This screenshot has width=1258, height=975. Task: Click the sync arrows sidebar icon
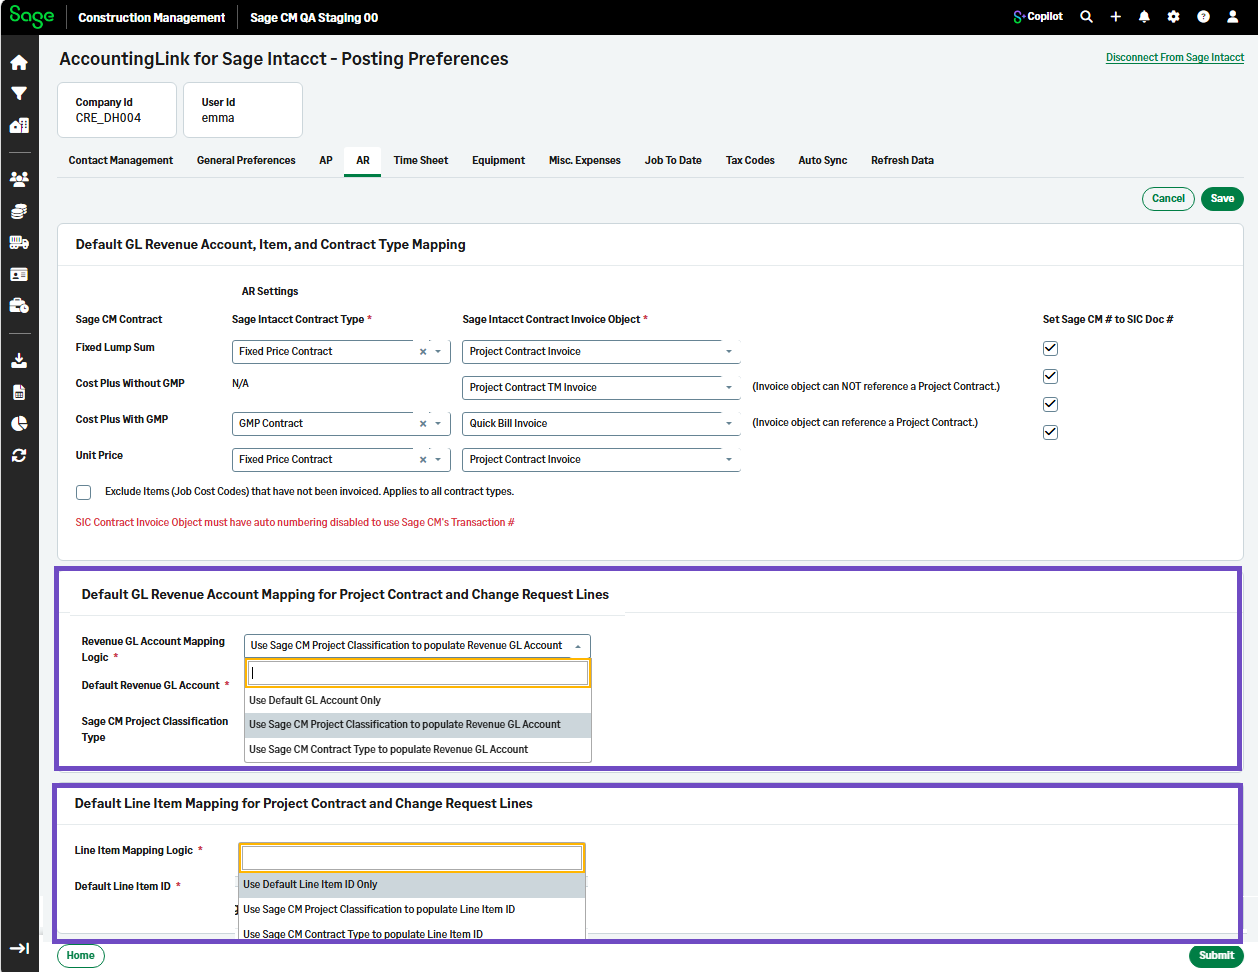coord(19,455)
